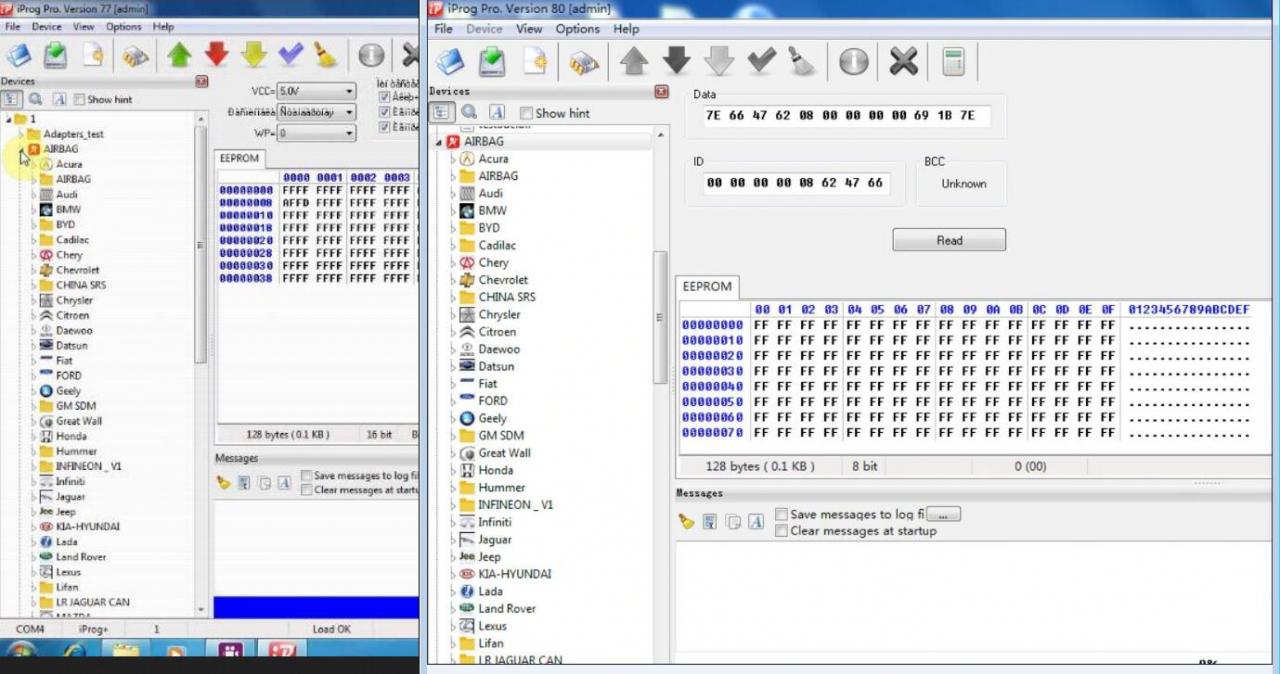Close the Devices panel in Version 80
The height and width of the screenshot is (674, 1280).
coord(661,92)
